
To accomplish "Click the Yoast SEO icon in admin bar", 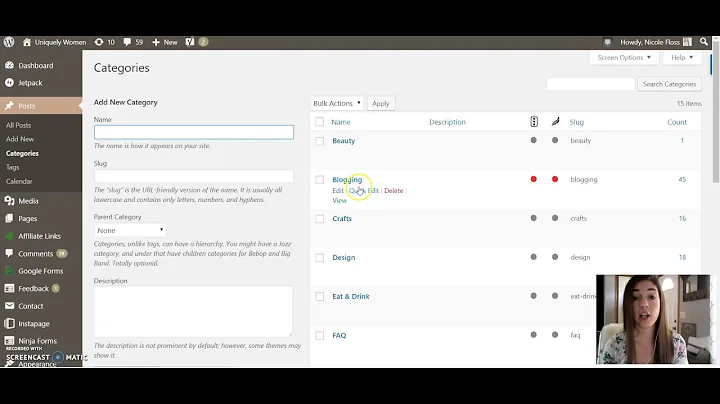I will coord(190,42).
